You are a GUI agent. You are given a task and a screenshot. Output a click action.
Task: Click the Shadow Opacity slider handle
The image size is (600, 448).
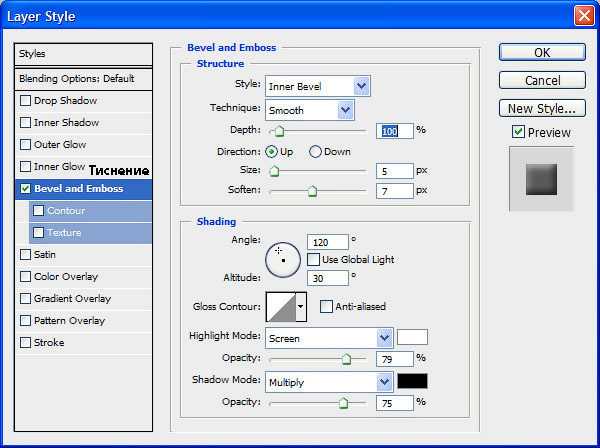click(x=343, y=403)
